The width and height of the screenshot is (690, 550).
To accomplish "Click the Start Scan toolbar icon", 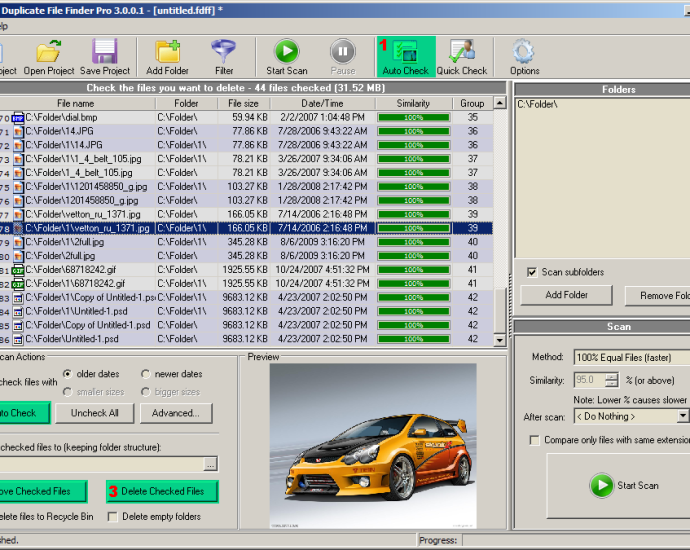I will pyautogui.click(x=286, y=51).
